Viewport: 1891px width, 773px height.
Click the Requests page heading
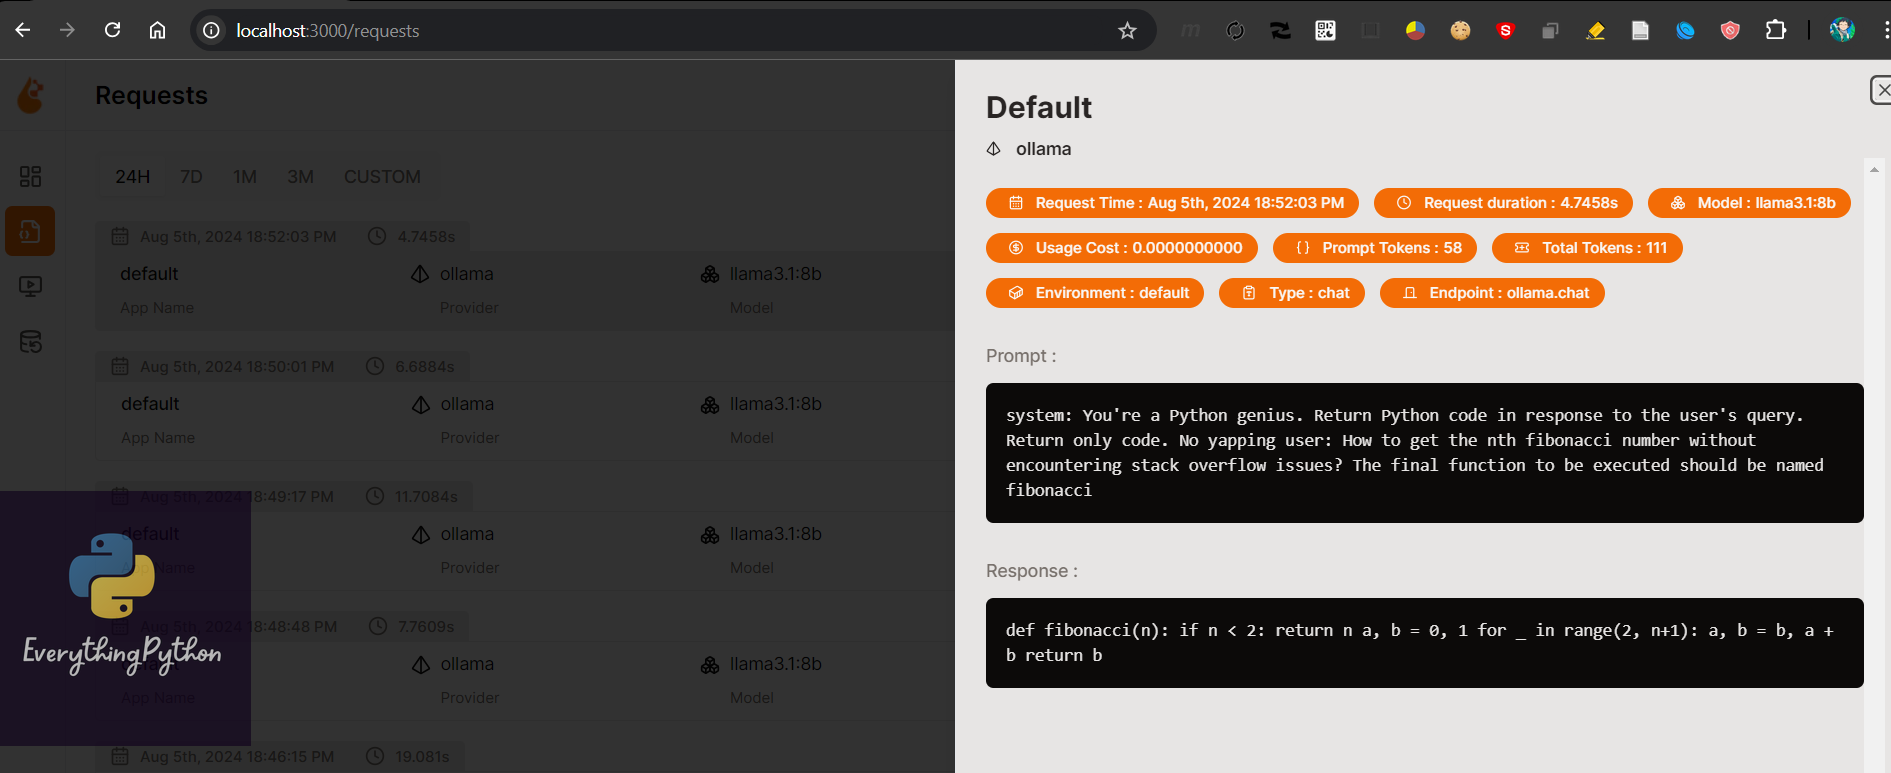pos(151,96)
